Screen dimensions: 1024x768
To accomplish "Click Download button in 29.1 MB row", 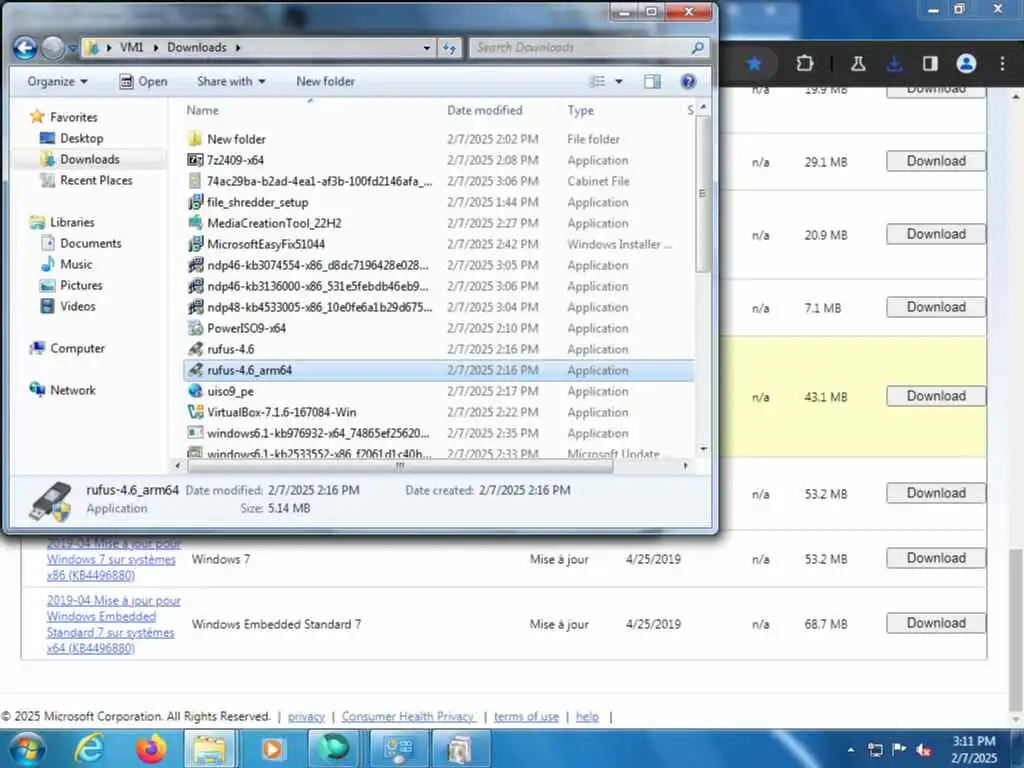I will [935, 161].
